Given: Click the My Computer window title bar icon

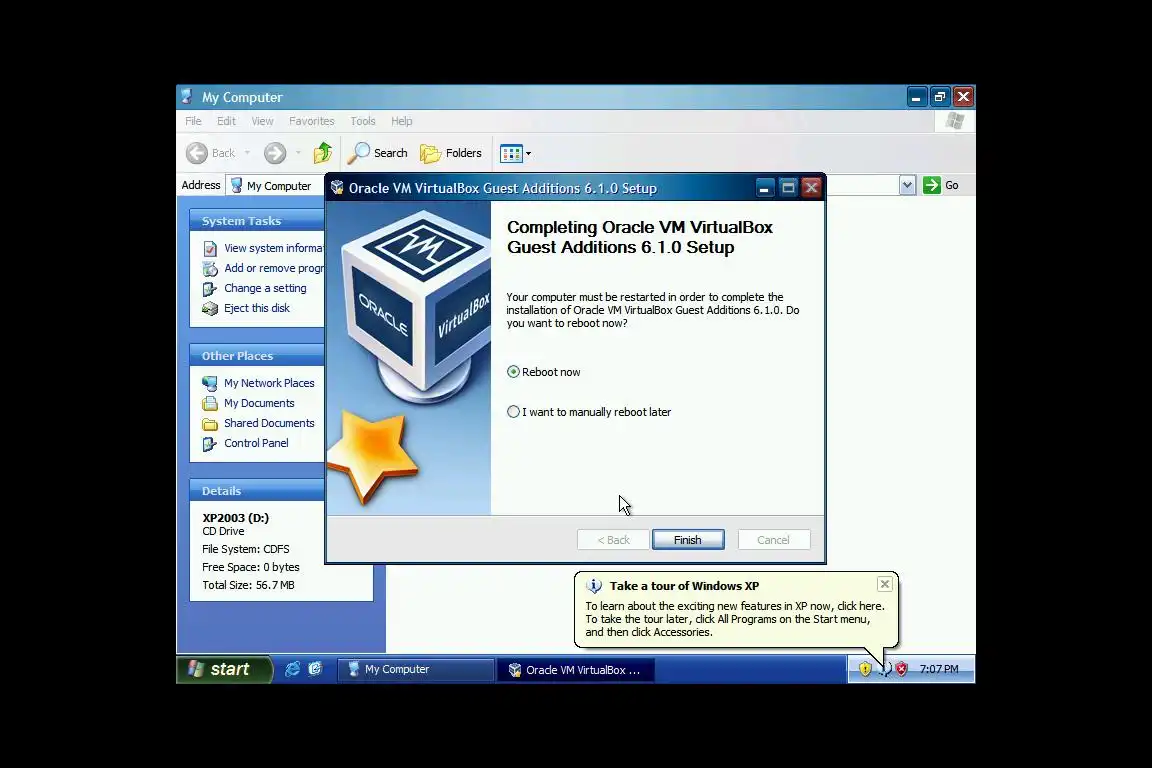Looking at the screenshot, I should pos(188,97).
